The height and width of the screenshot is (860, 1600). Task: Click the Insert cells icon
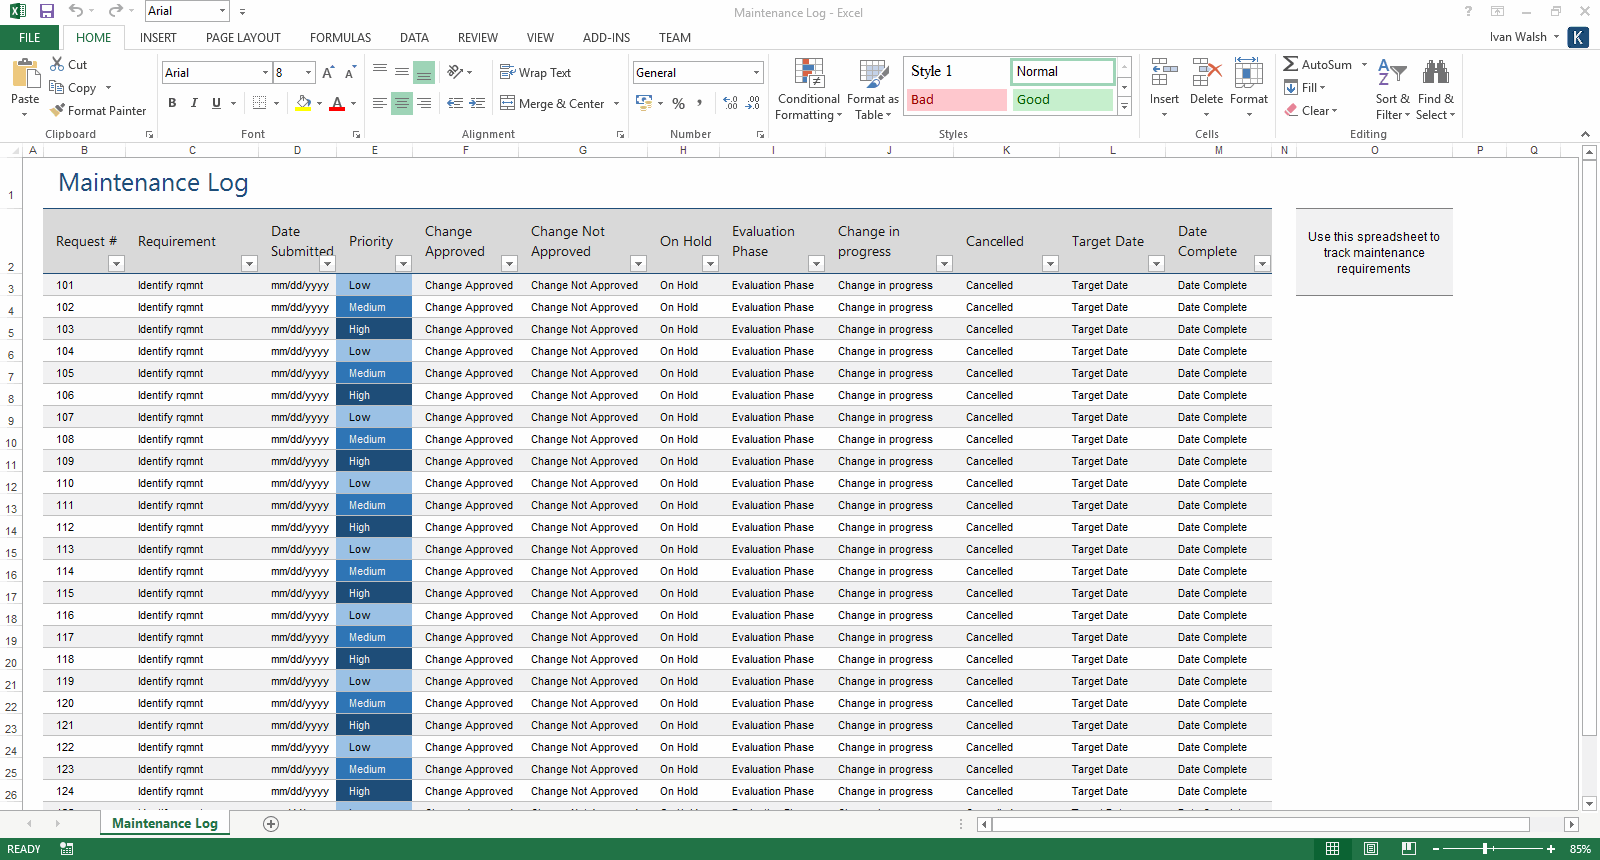[1164, 74]
